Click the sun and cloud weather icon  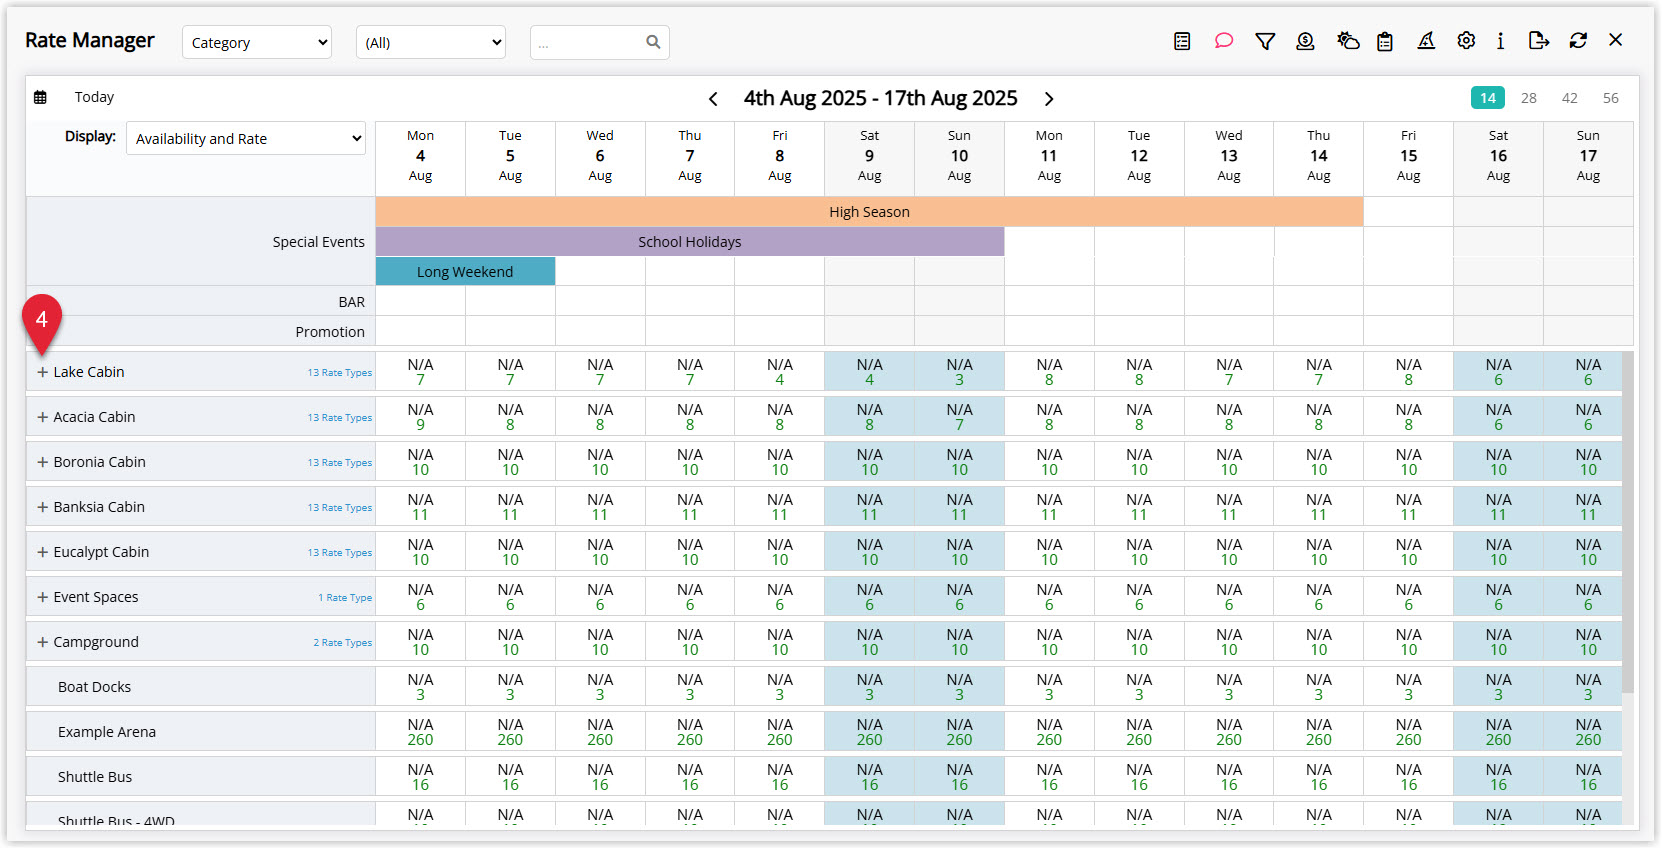point(1348,41)
